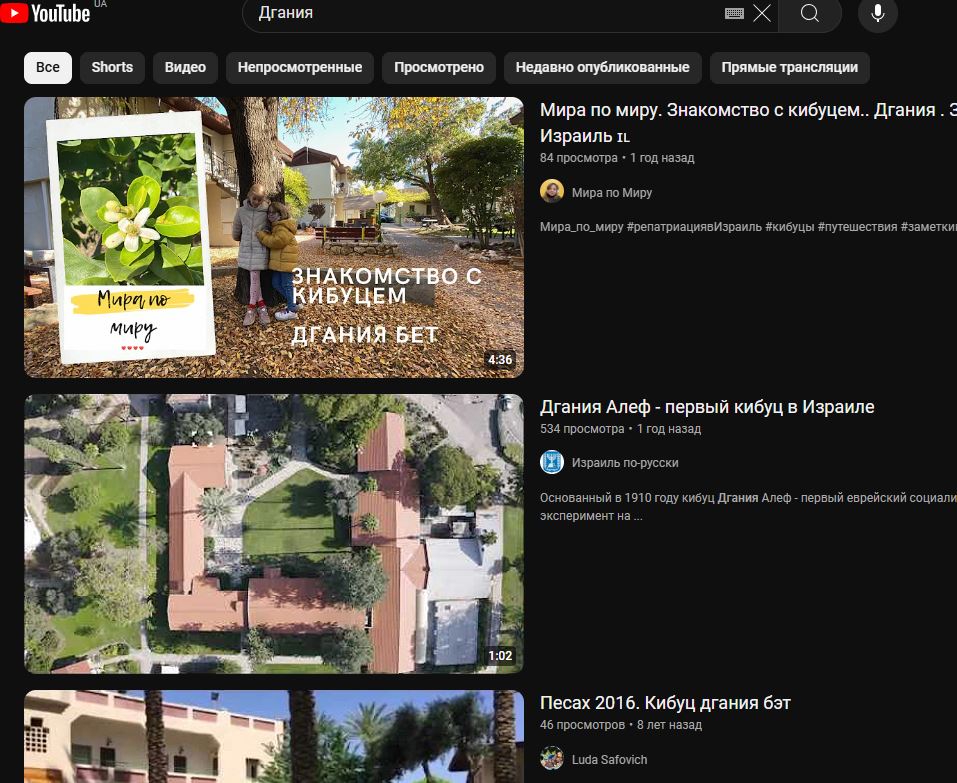Go to the YouTube home logo
Viewport: 957px width, 783px height.
click(x=46, y=12)
